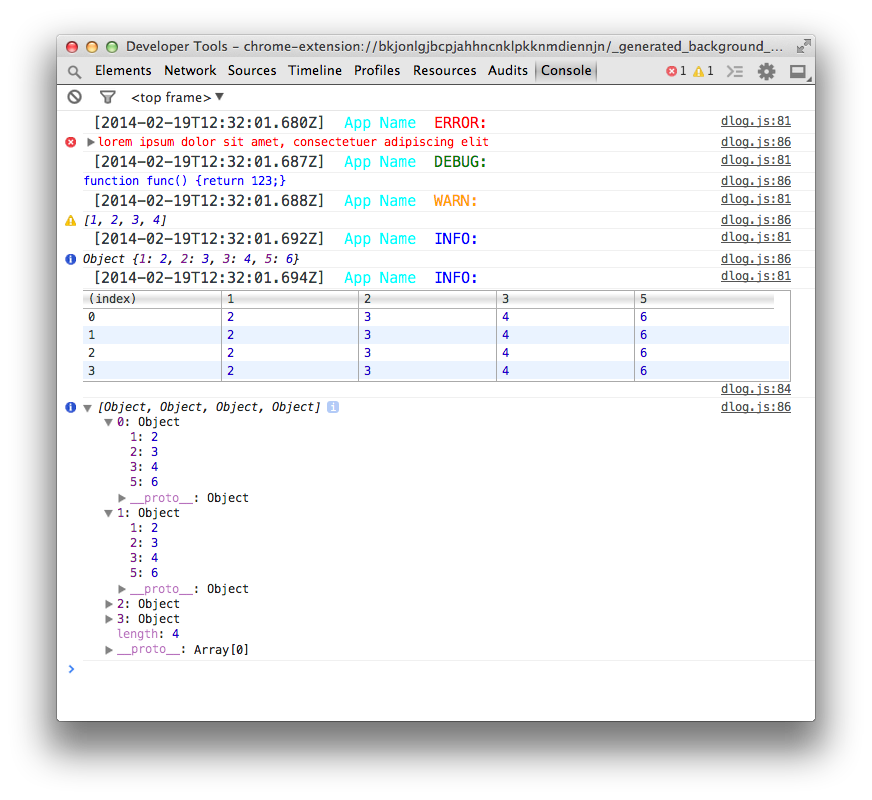This screenshot has width=872, height=800.
Task: Clear the console with the ban icon
Action: click(x=75, y=97)
